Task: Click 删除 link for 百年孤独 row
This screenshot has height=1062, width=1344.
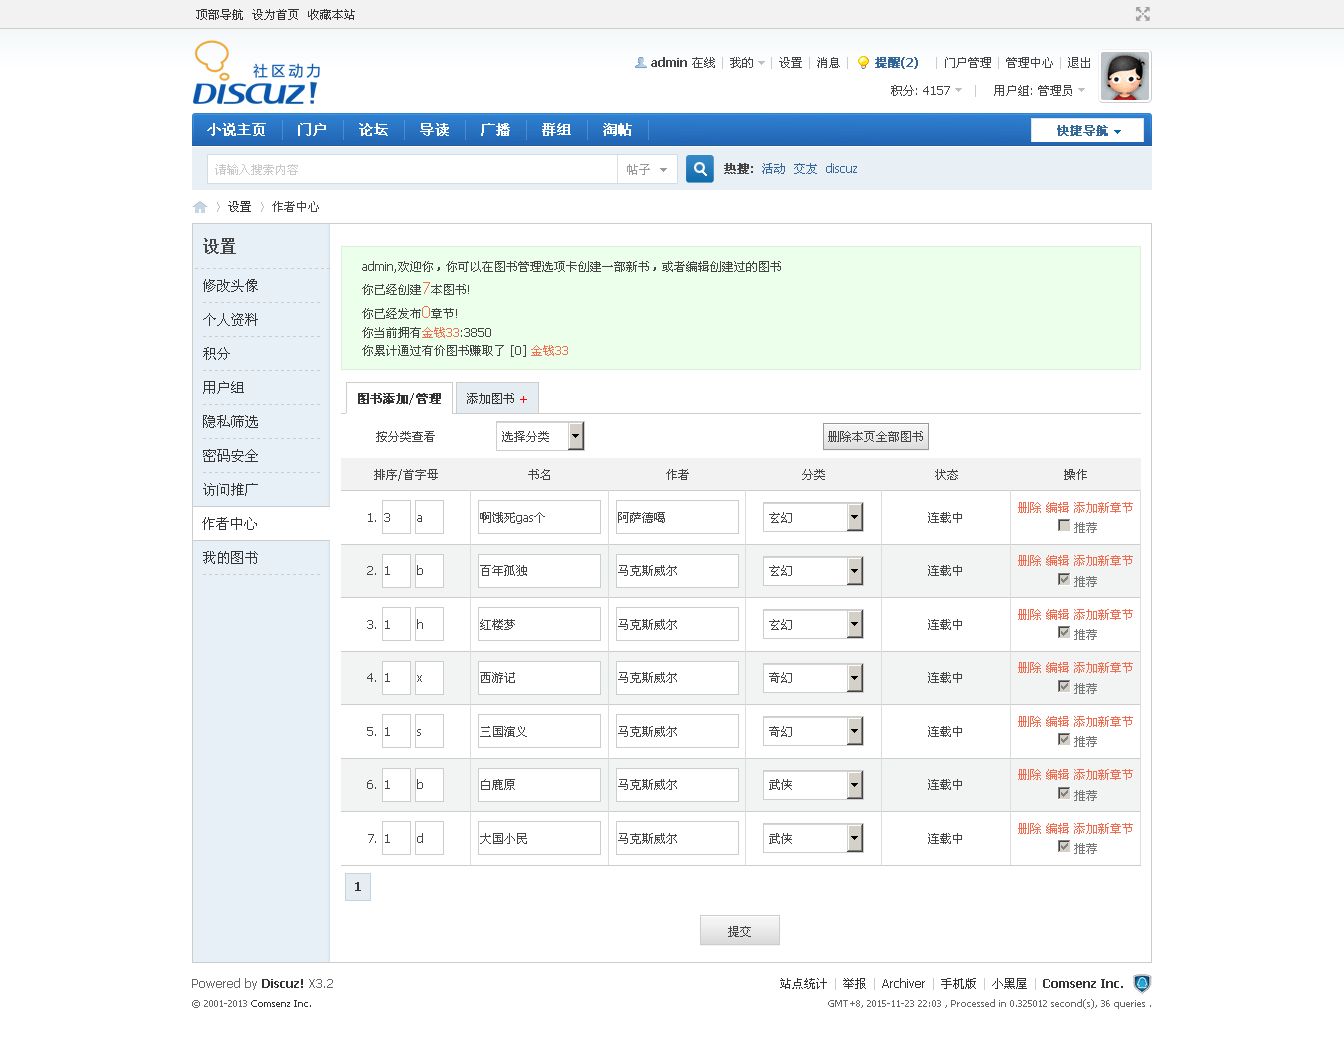Action: [1029, 561]
